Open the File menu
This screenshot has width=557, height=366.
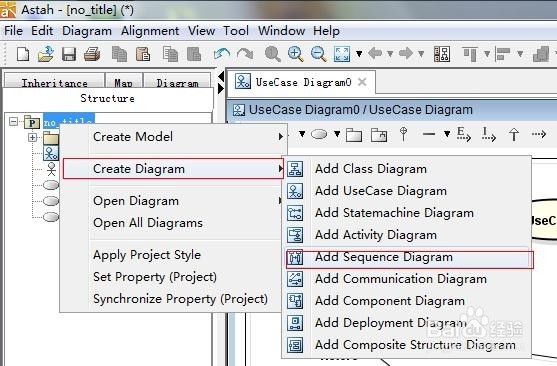[13, 31]
